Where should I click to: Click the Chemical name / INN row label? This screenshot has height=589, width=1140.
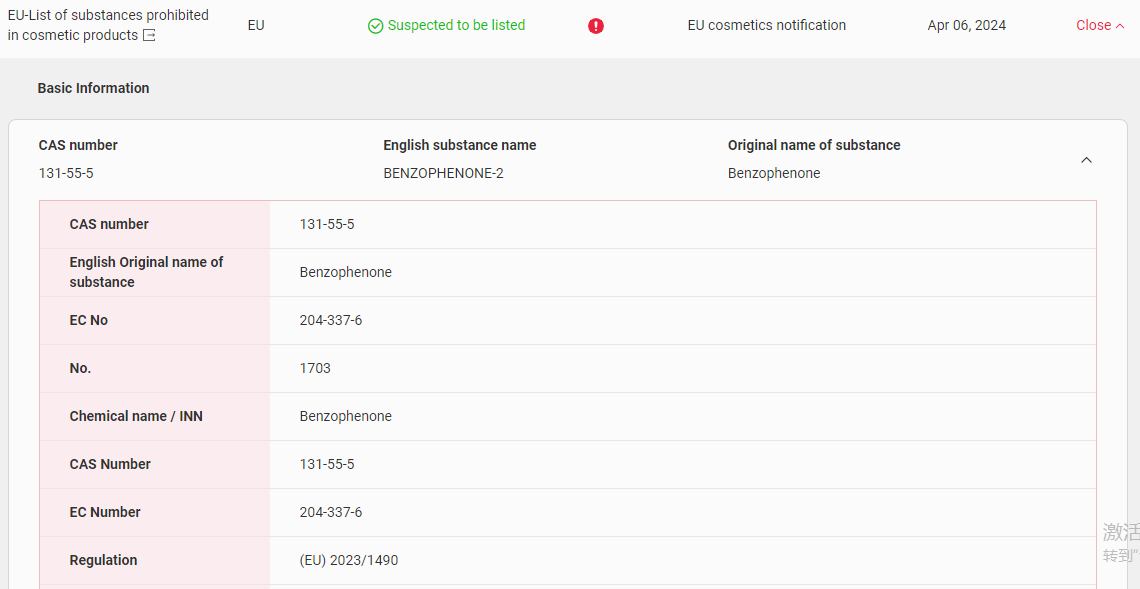[136, 416]
